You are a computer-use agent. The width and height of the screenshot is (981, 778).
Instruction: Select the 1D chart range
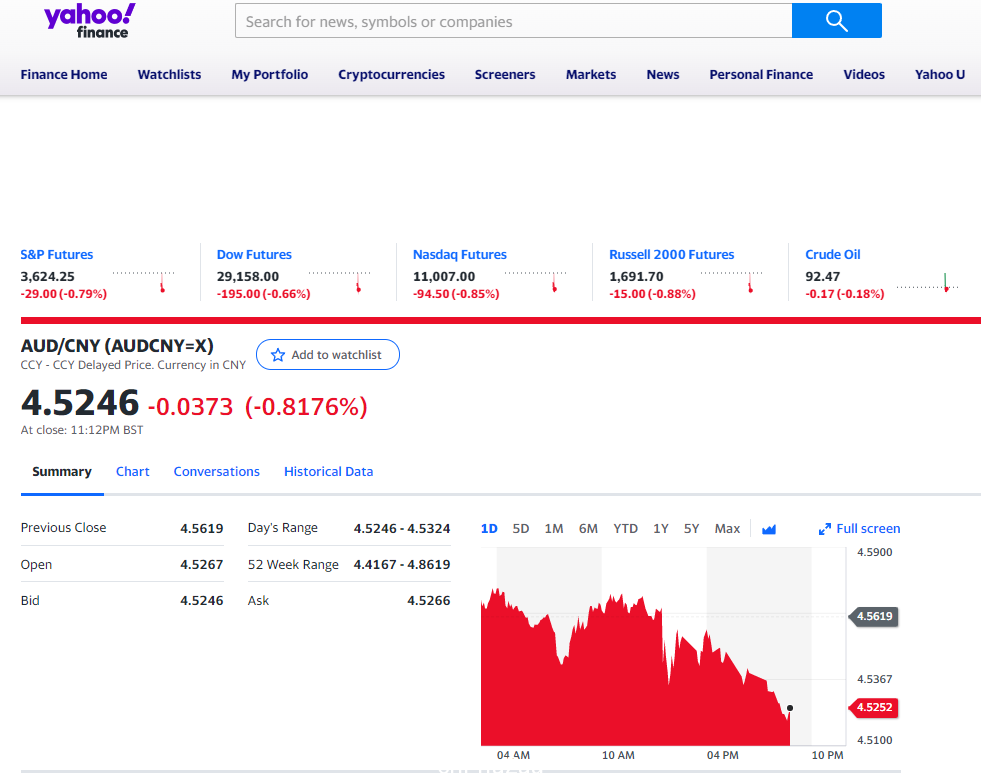click(x=489, y=529)
